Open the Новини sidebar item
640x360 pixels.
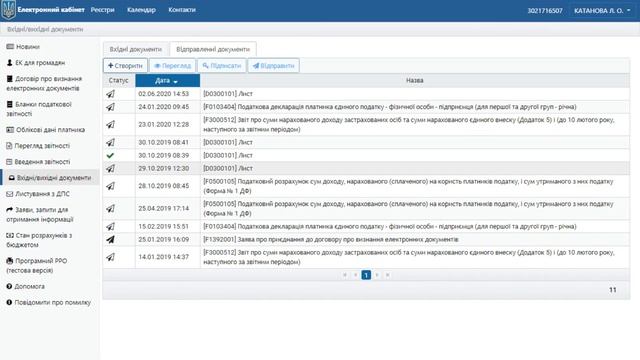[23, 47]
